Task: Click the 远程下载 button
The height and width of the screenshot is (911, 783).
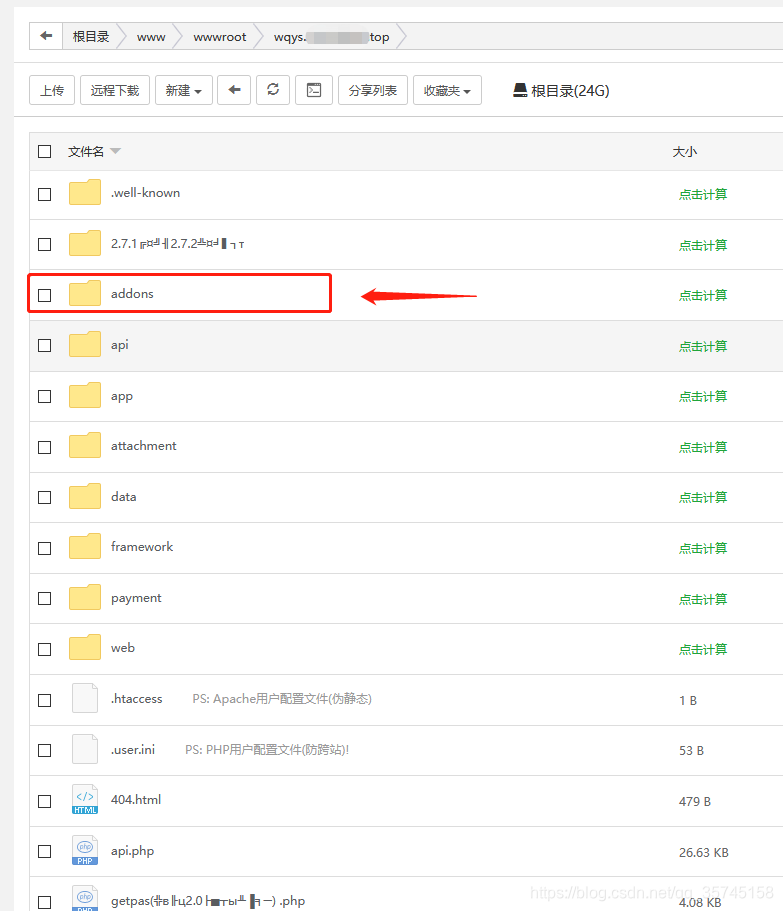Action: 115,90
